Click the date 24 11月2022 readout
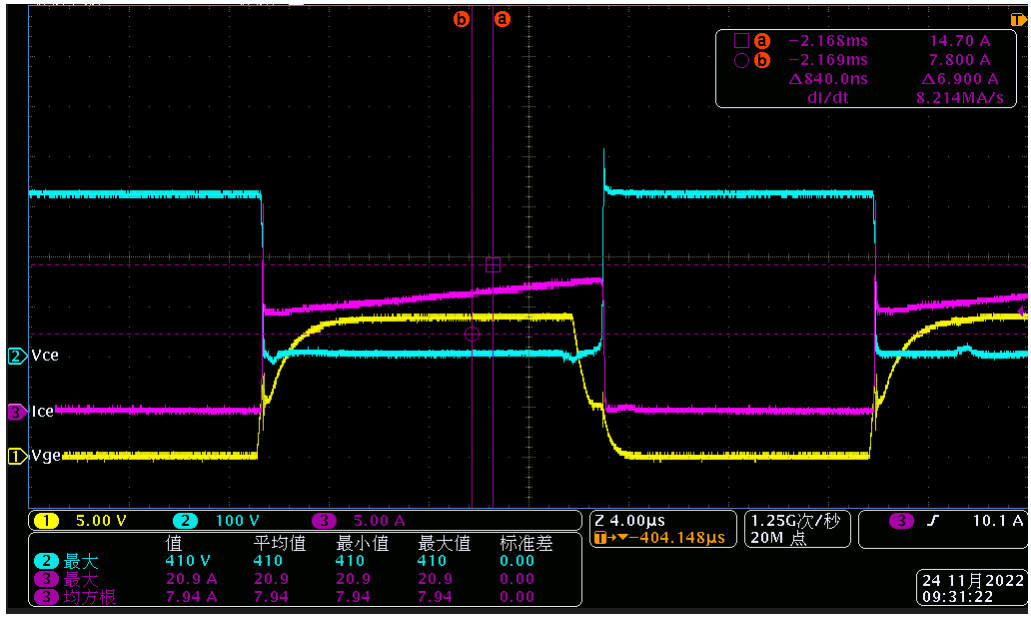Image resolution: width=1031 pixels, height=619 pixels. [x=973, y=580]
